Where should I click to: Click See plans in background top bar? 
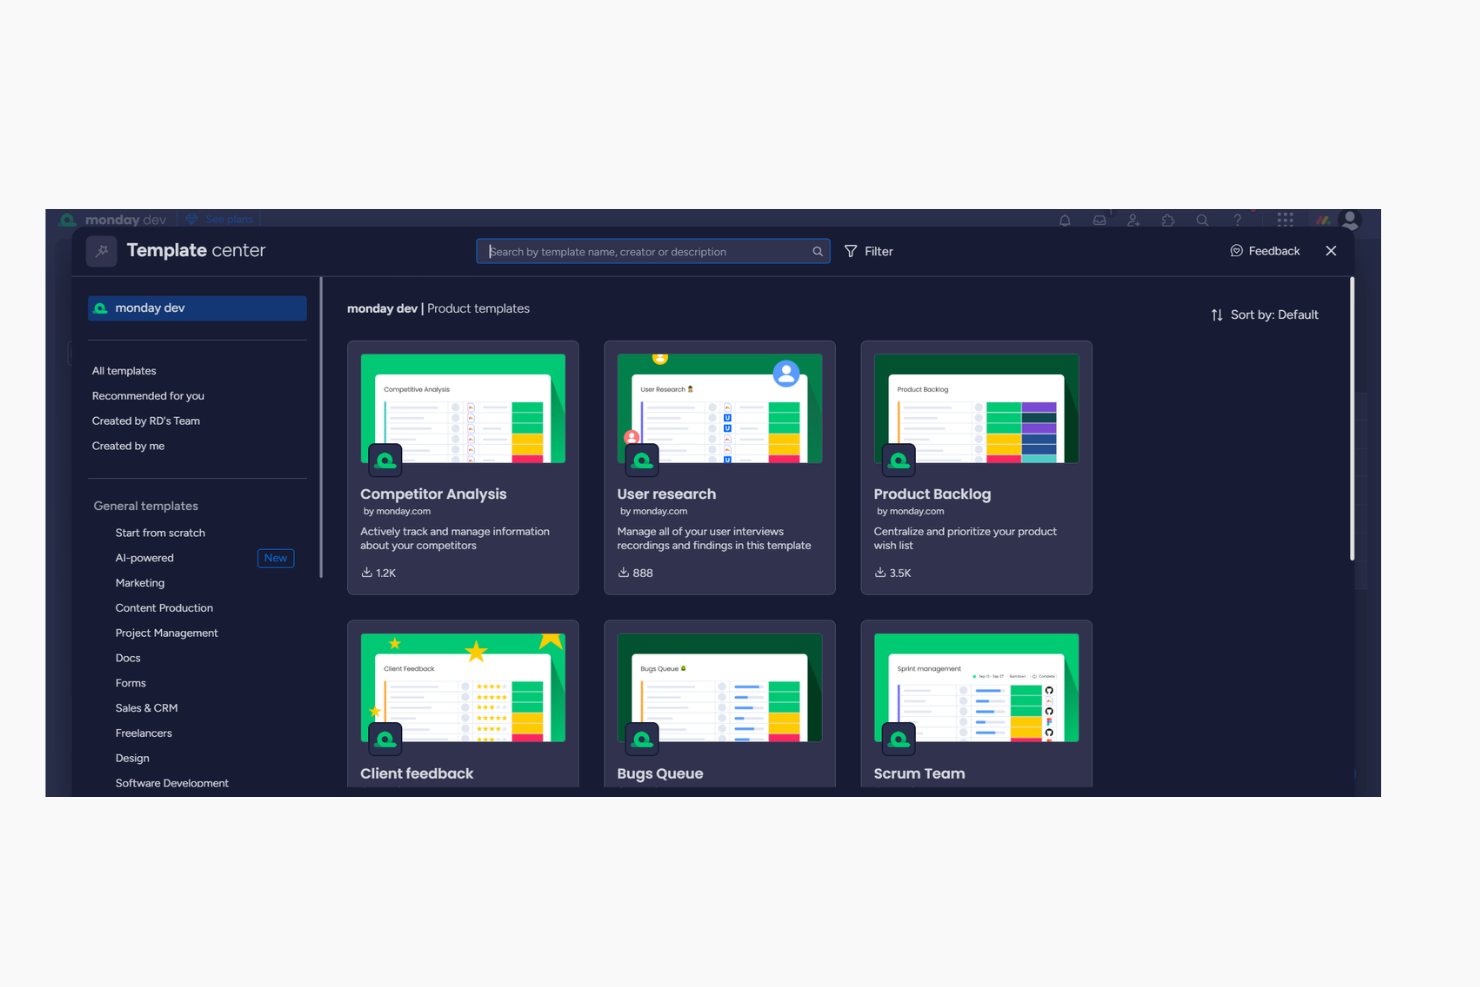pos(220,220)
